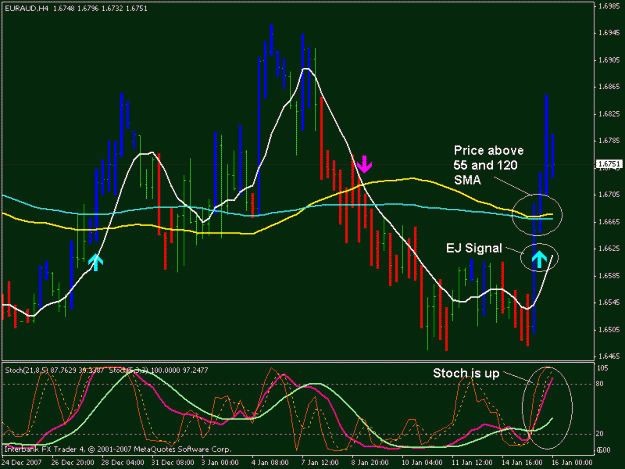The width and height of the screenshot is (625, 469).
Task: Click price axis level 1.6905
Action: coord(609,60)
